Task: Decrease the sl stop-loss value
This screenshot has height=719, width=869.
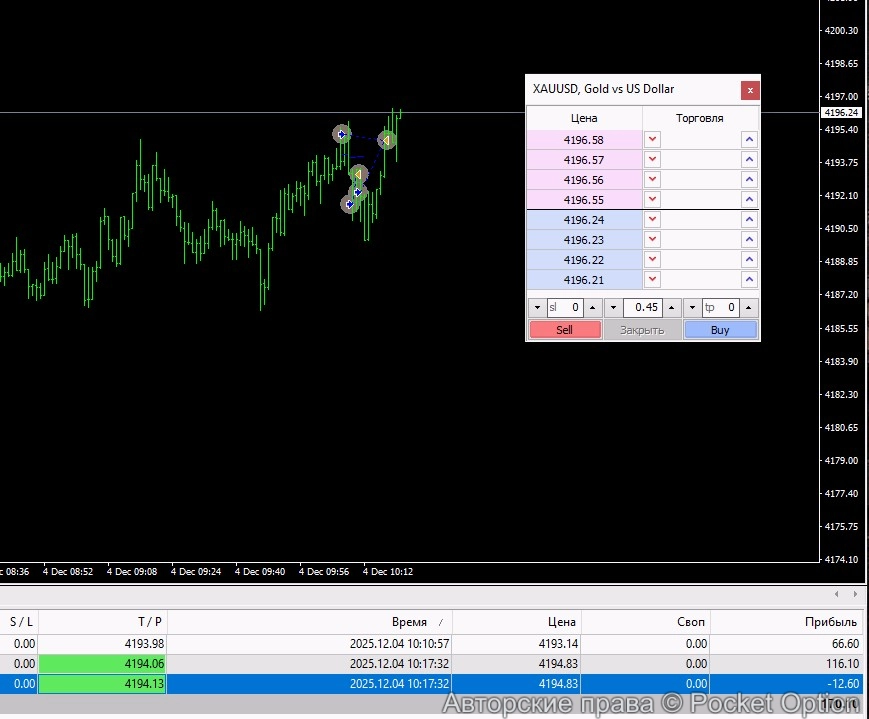Action: (x=537, y=308)
